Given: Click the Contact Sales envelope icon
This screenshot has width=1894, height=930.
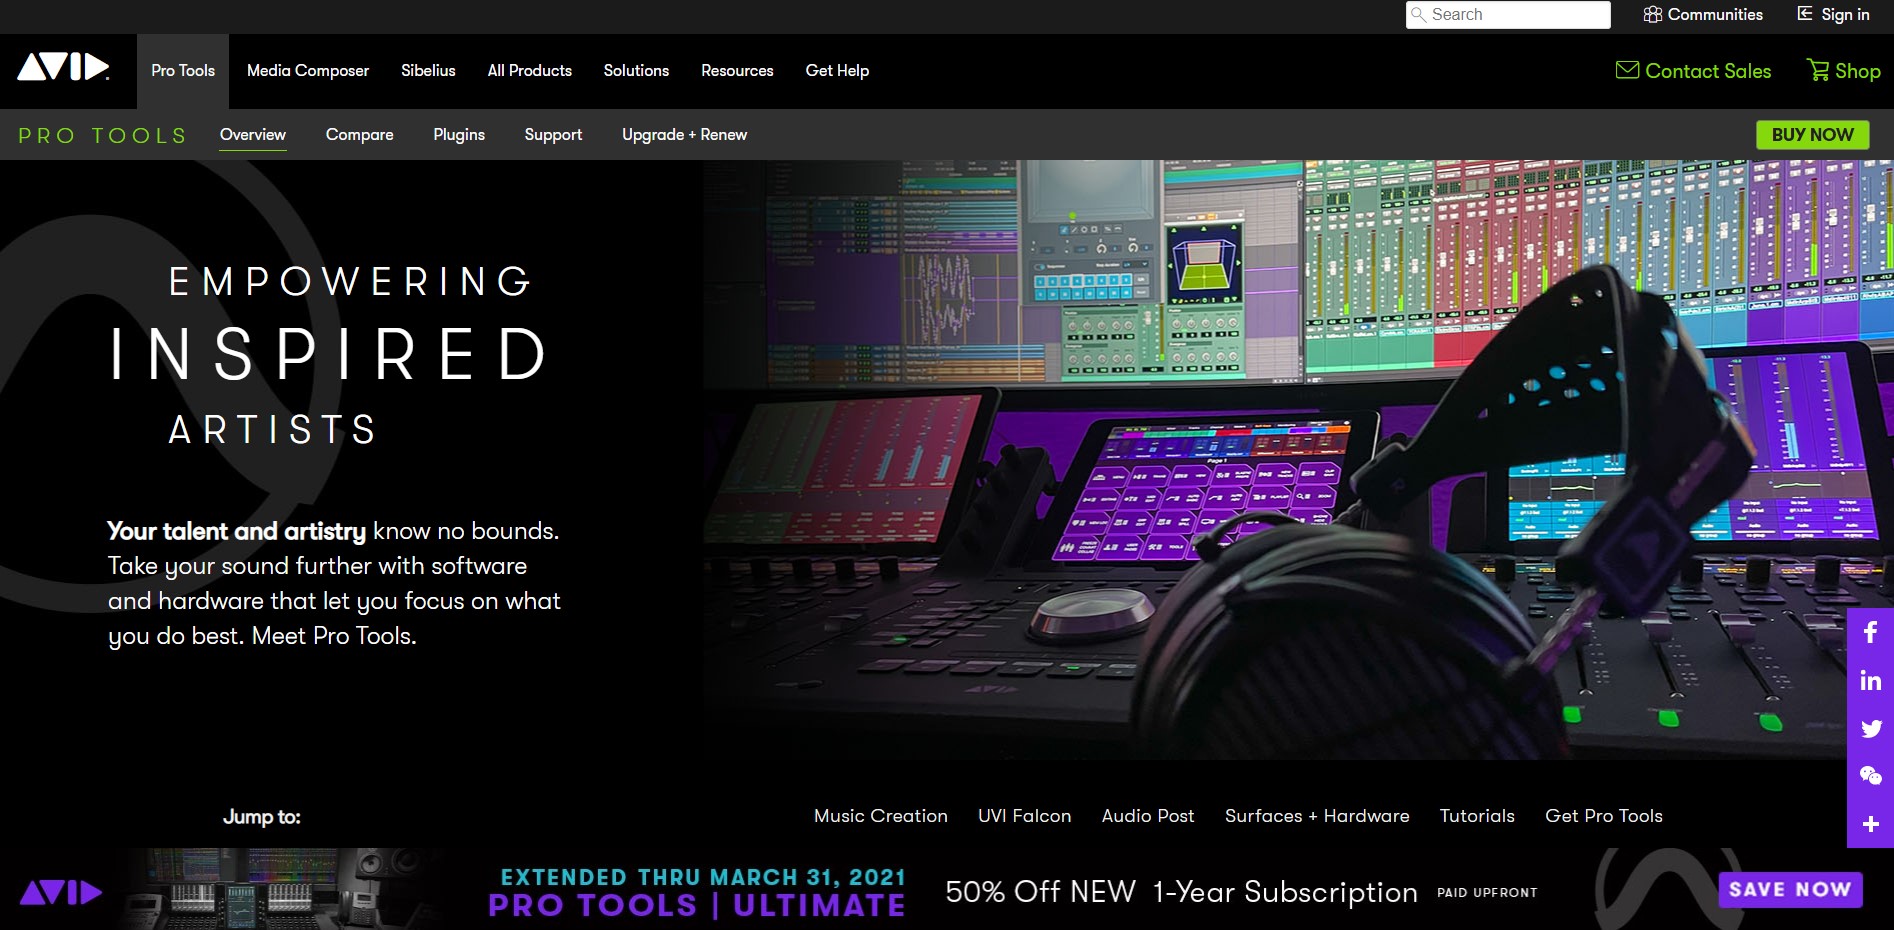Looking at the screenshot, I should [x=1627, y=70].
